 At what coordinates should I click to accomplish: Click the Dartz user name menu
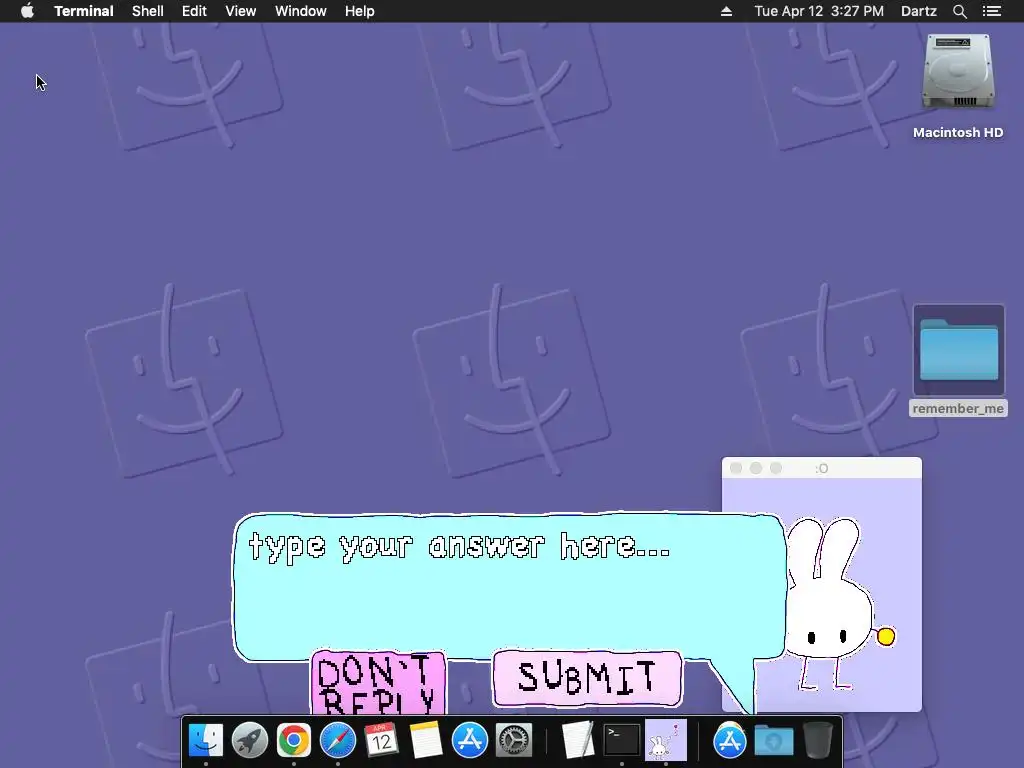tap(919, 11)
